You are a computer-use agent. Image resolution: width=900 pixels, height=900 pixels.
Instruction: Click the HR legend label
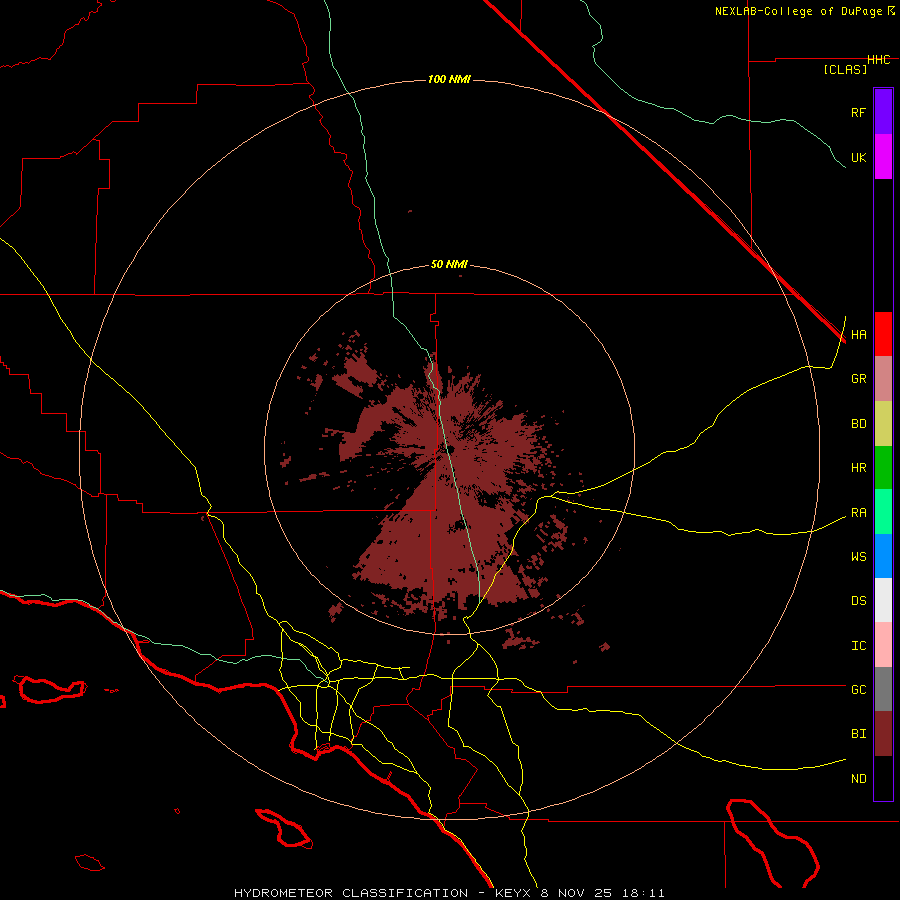(858, 468)
